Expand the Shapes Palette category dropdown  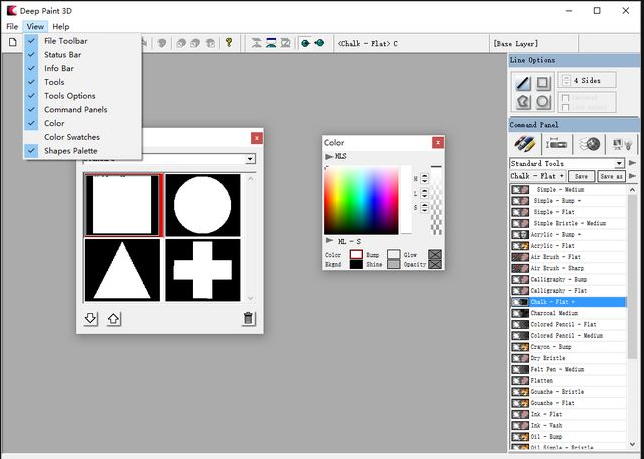pos(250,159)
